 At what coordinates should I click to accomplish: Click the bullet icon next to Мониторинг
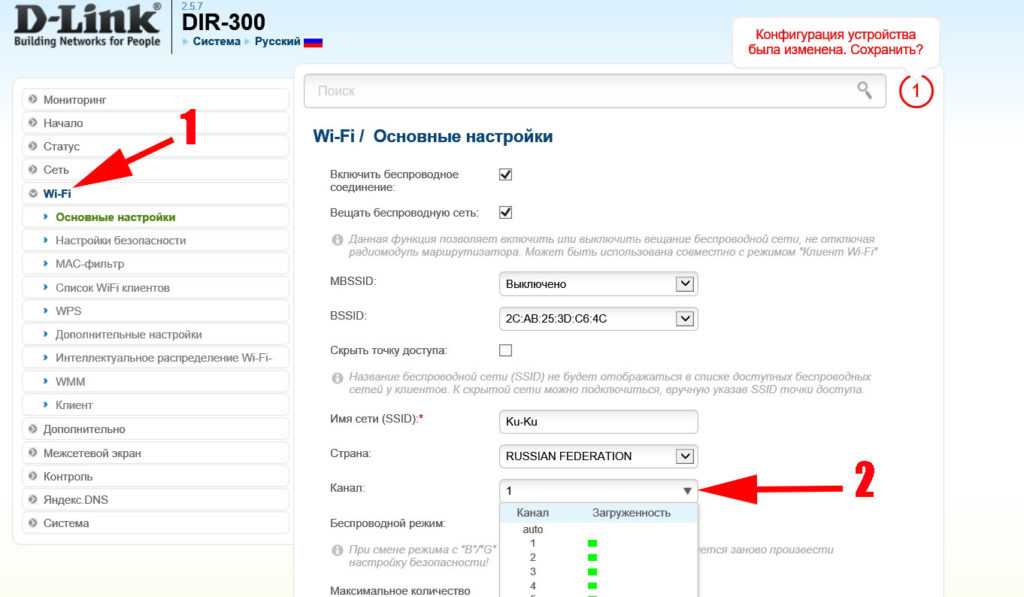[x=33, y=100]
